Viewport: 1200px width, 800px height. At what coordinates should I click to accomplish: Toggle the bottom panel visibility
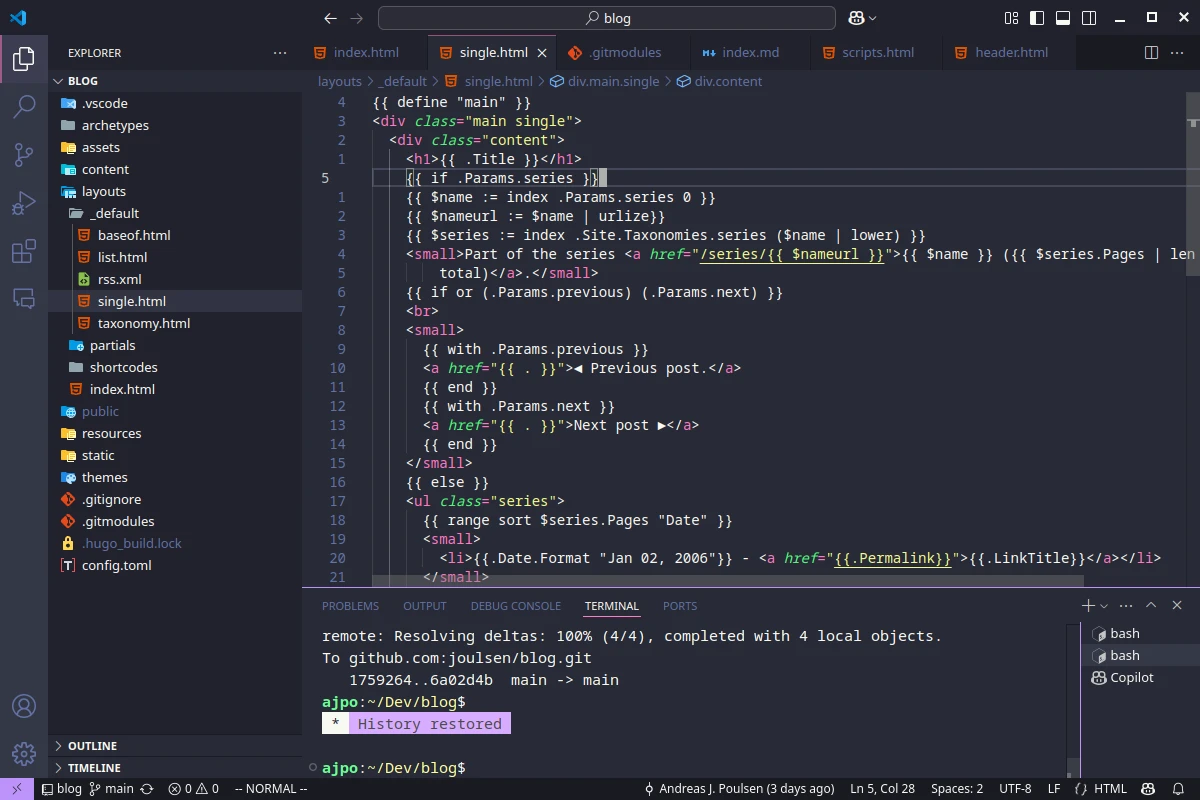click(1063, 18)
